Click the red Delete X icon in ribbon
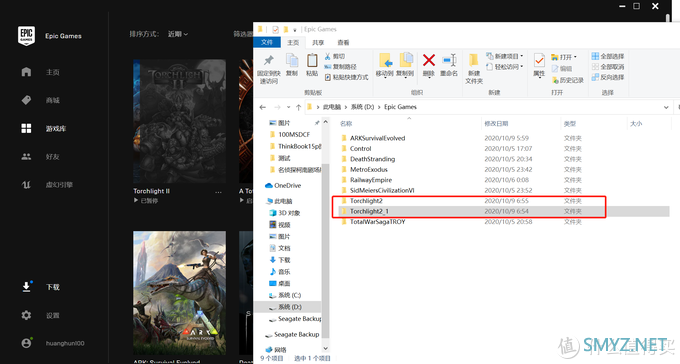The width and height of the screenshot is (680, 364). [429, 60]
